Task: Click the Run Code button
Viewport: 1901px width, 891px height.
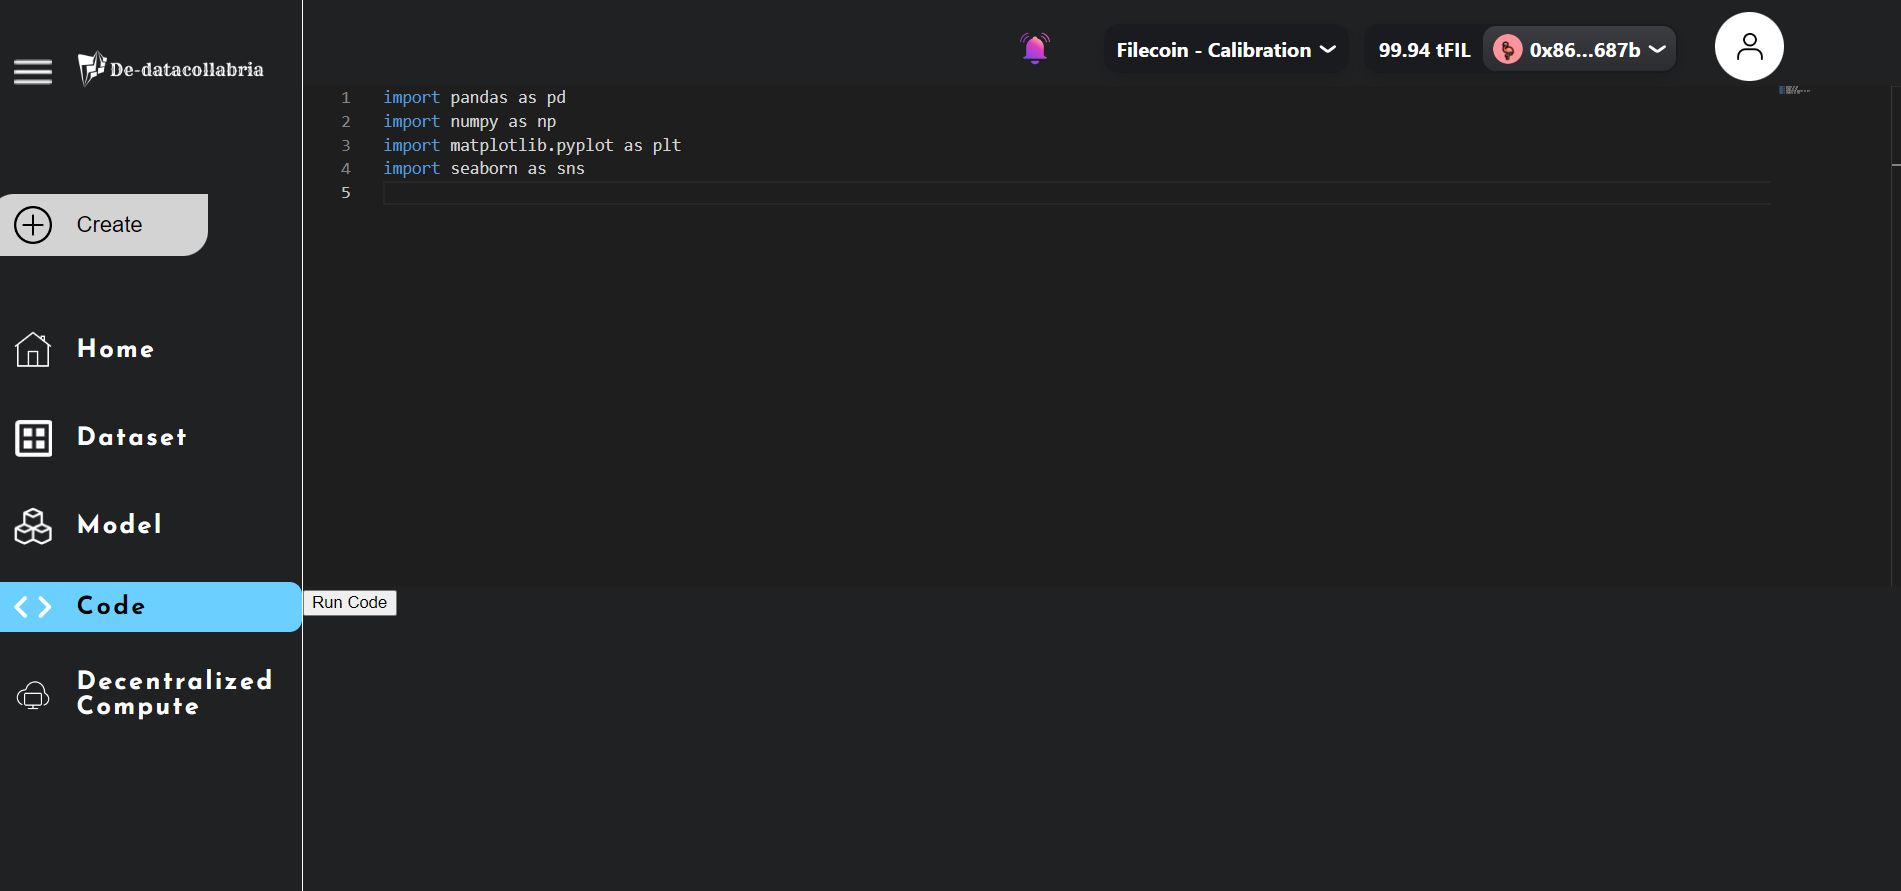Action: click(350, 603)
